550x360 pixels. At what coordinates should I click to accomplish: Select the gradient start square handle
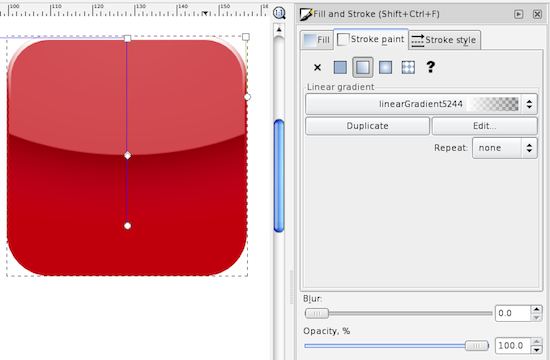[128, 38]
